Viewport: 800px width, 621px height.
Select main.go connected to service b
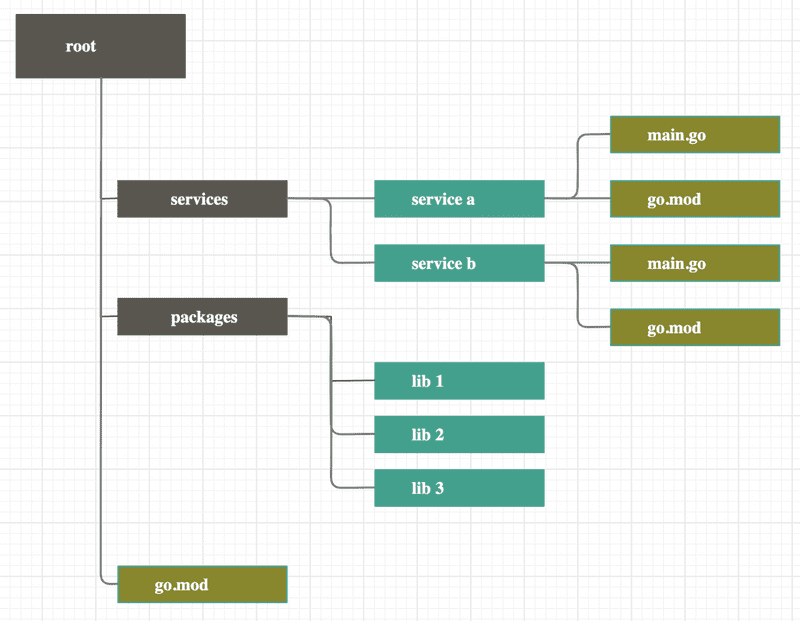pyautogui.click(x=695, y=263)
